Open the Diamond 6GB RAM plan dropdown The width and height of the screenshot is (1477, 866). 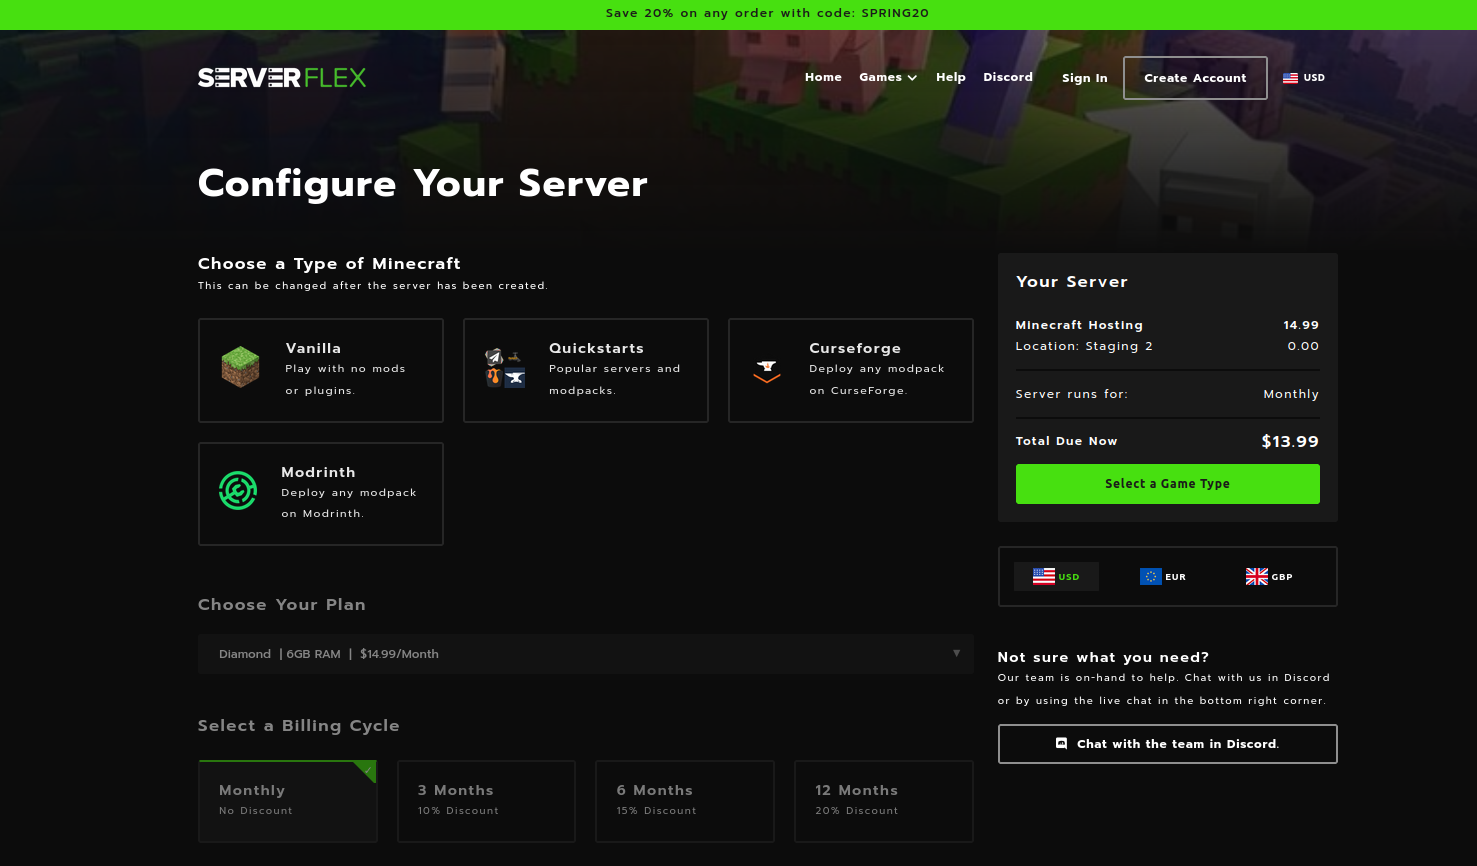(586, 654)
